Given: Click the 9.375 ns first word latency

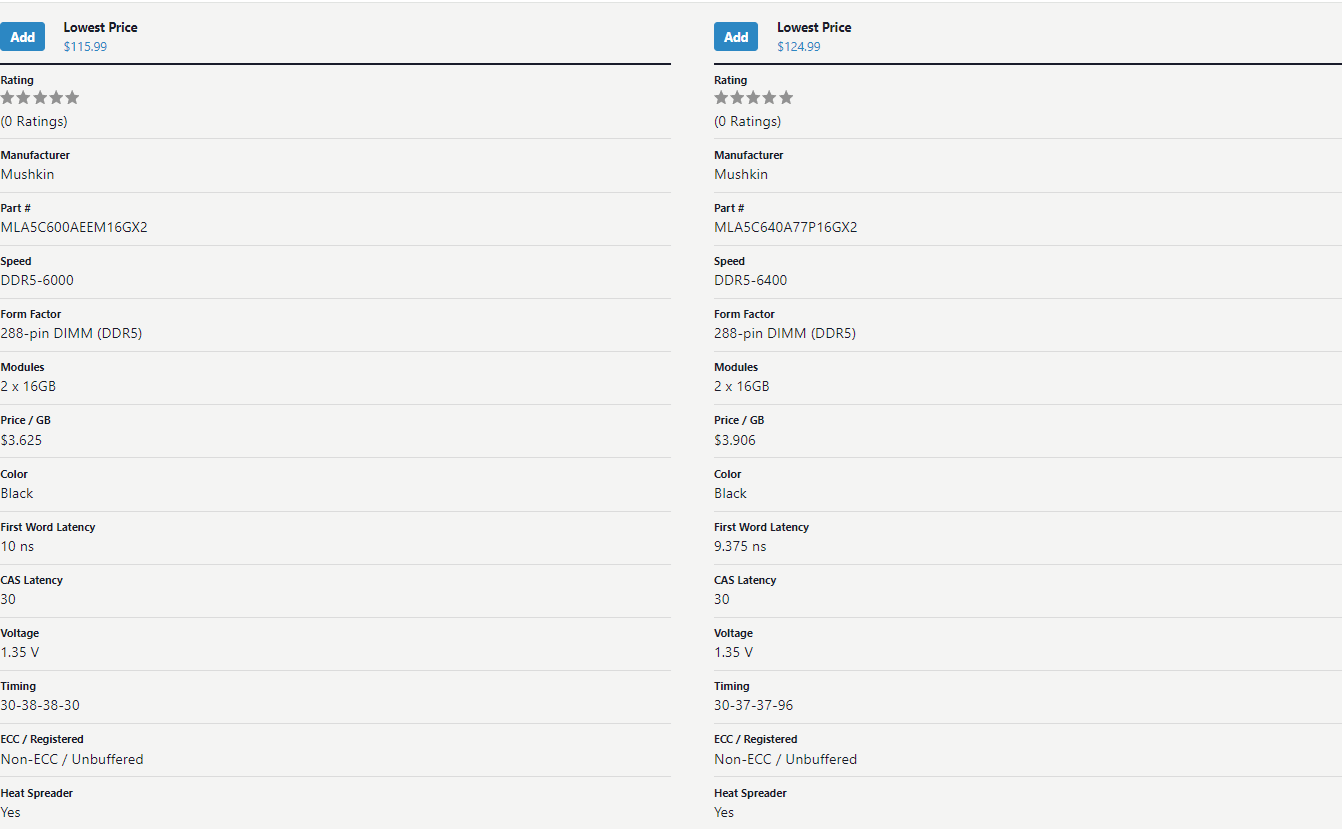Looking at the screenshot, I should click(740, 546).
